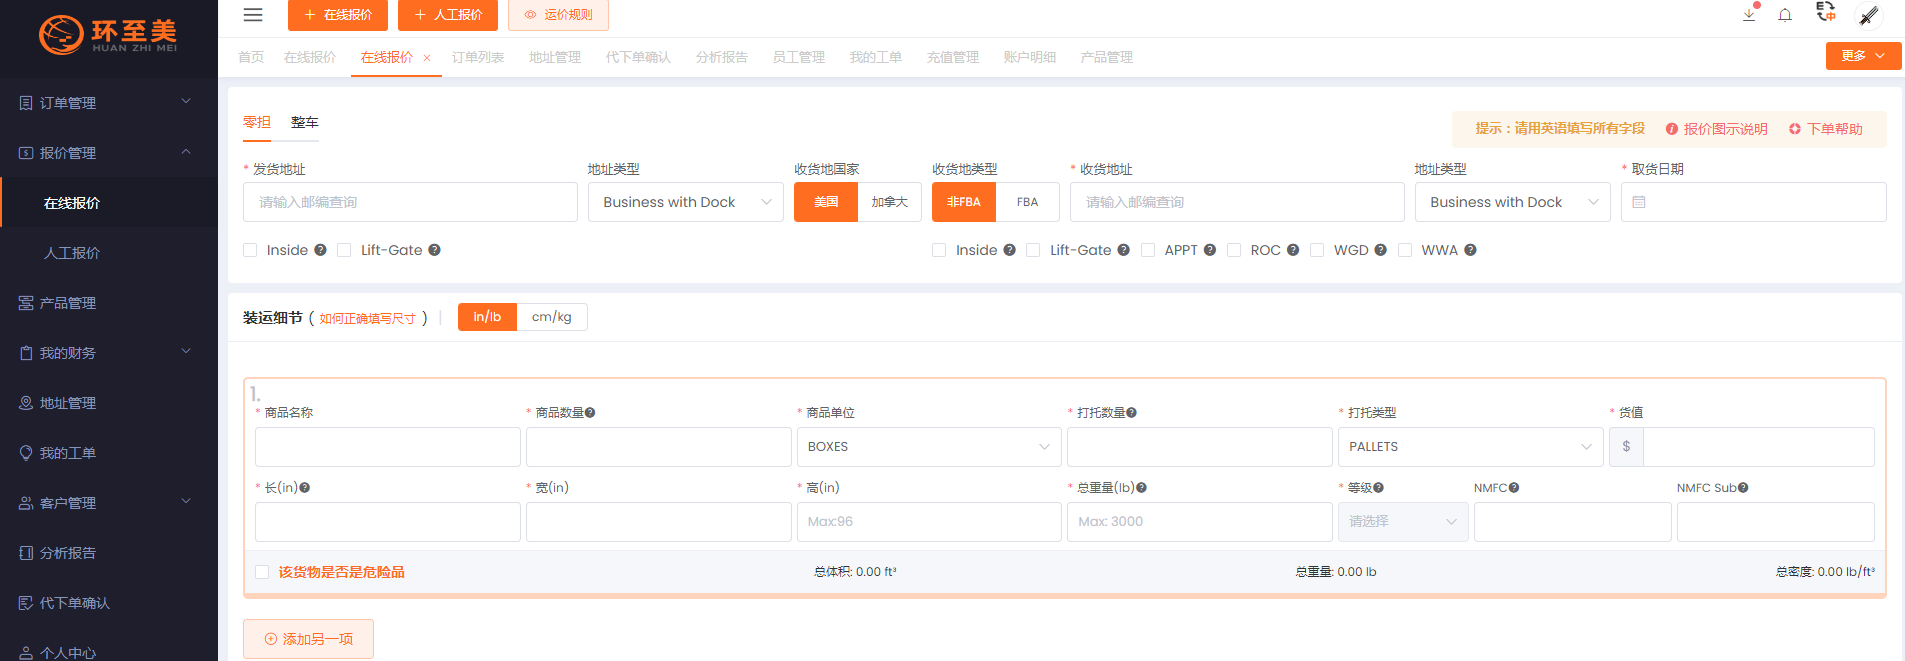Viewport: 1905px width, 661px height.
Task: Close the active 在线报价 tab
Action: [427, 58]
